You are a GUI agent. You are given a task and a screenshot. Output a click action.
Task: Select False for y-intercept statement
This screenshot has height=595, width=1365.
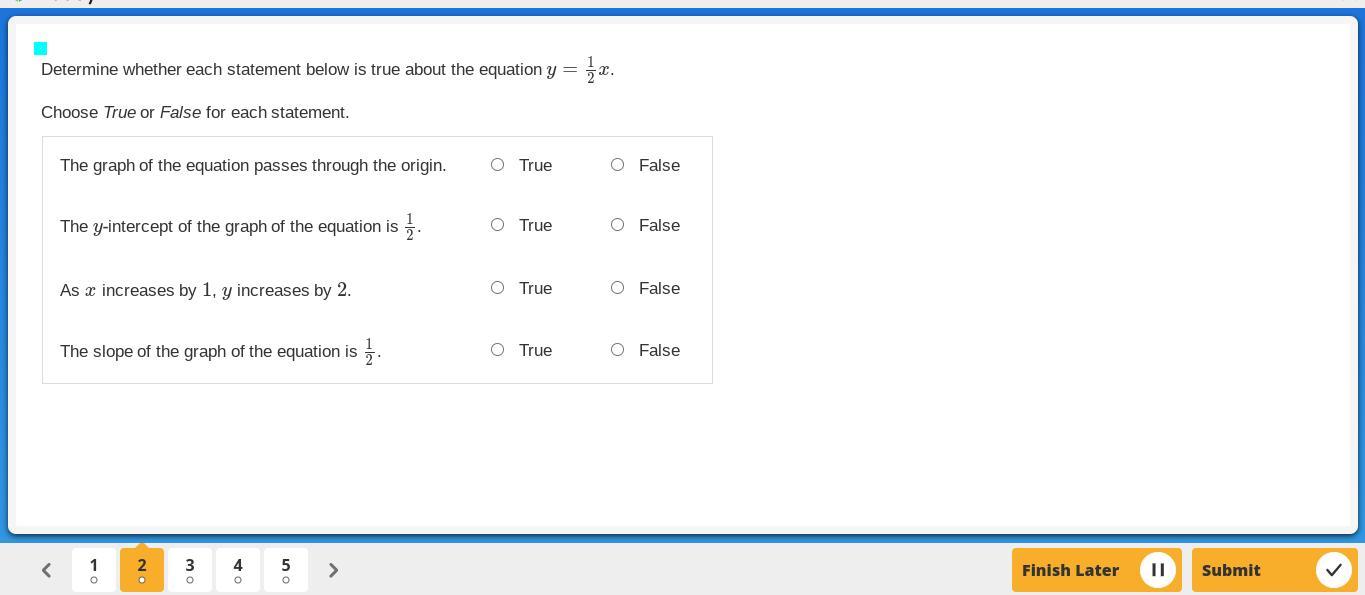[617, 225]
